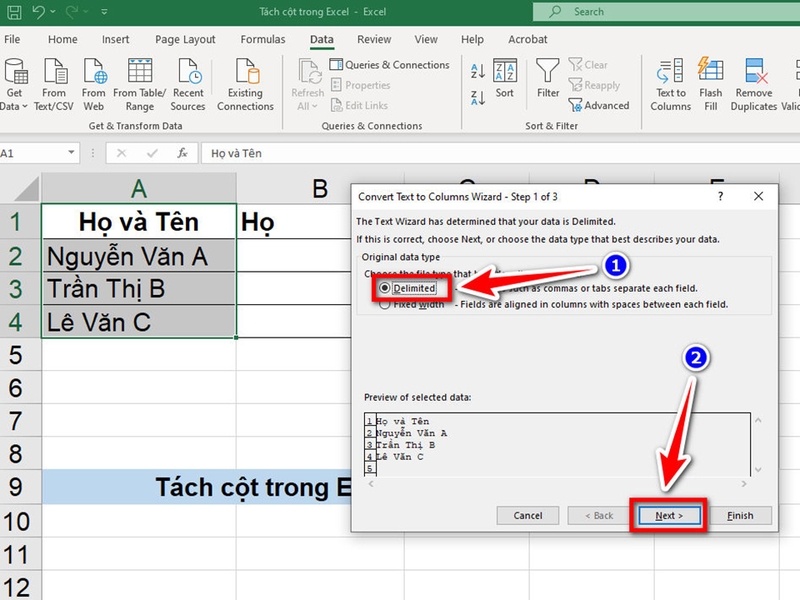Click the Redo arrow icon
The width and height of the screenshot is (800, 600).
[71, 11]
